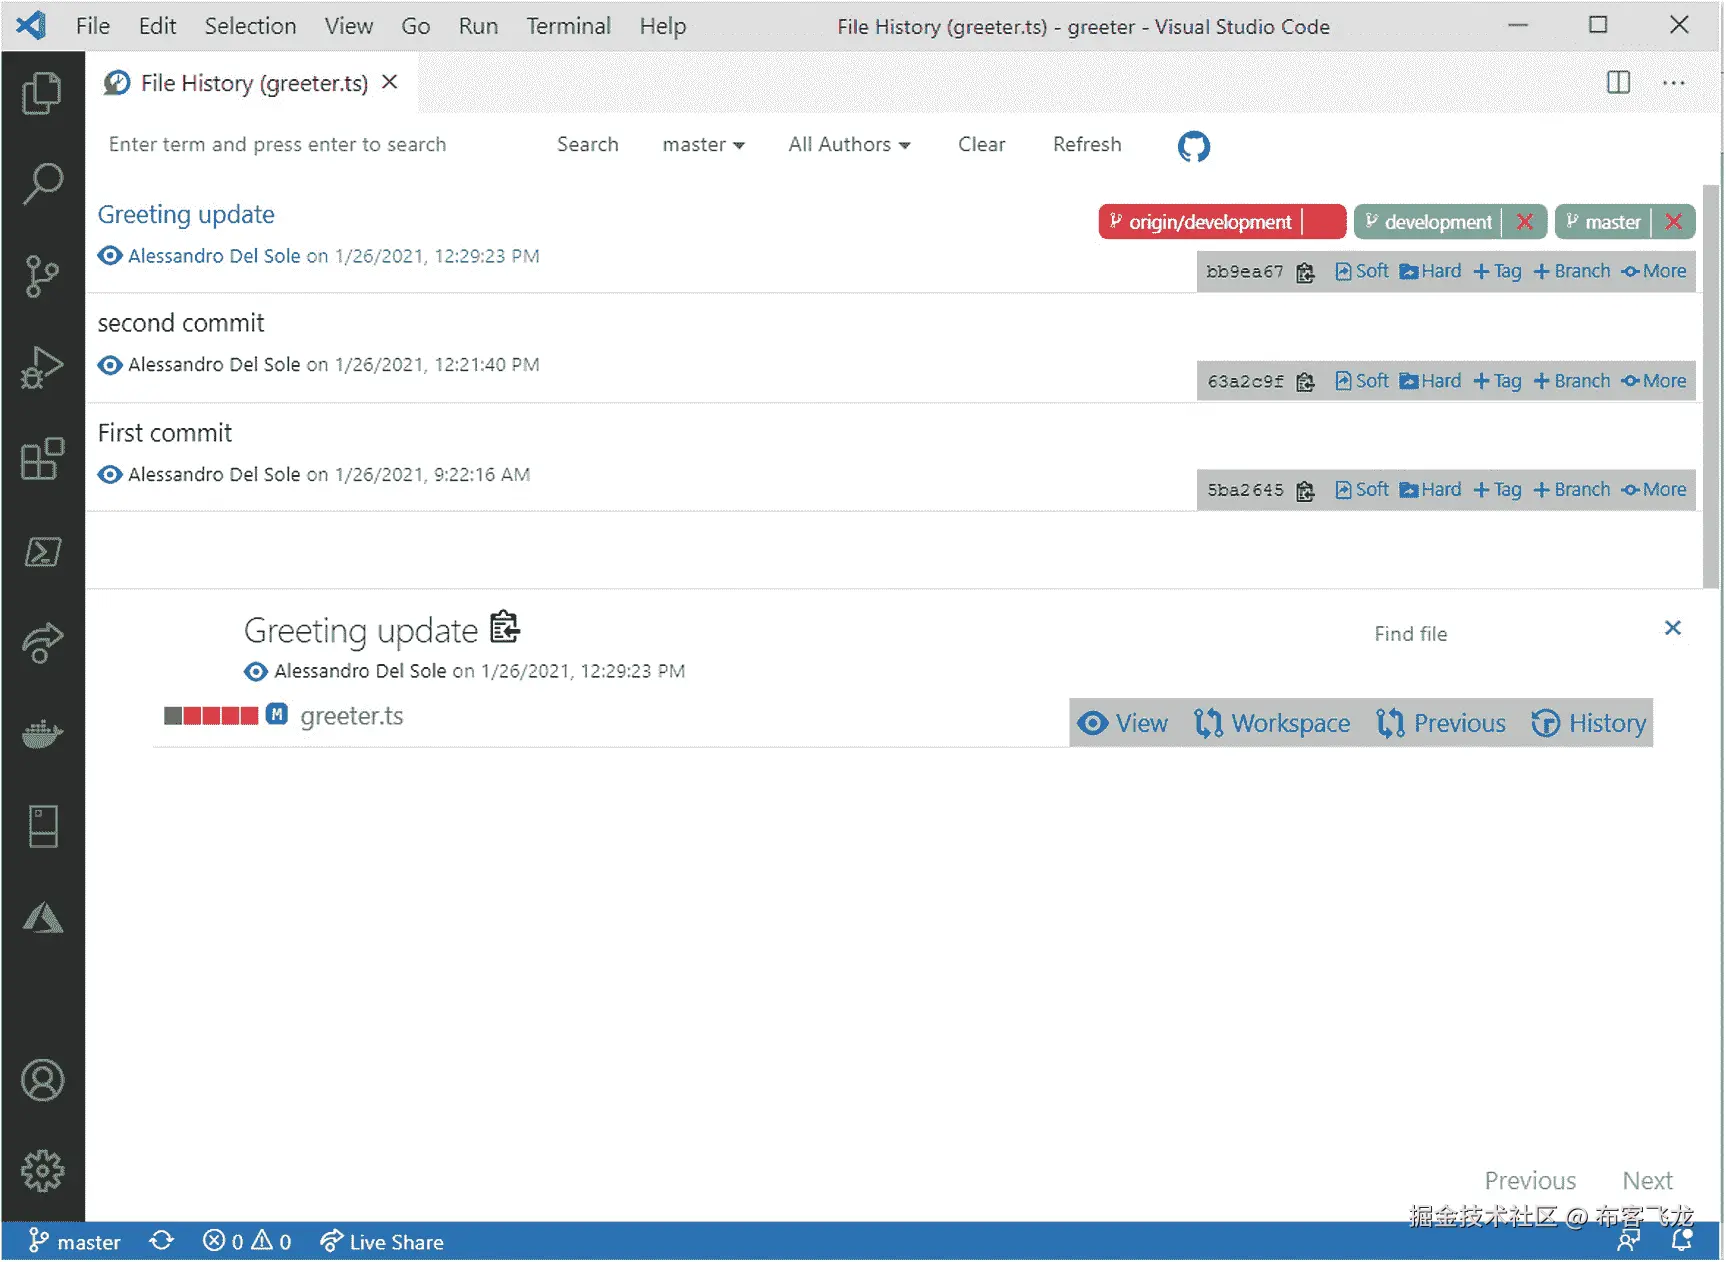This screenshot has width=1726, height=1262.
Task: Click the Search button
Action: coord(588,145)
